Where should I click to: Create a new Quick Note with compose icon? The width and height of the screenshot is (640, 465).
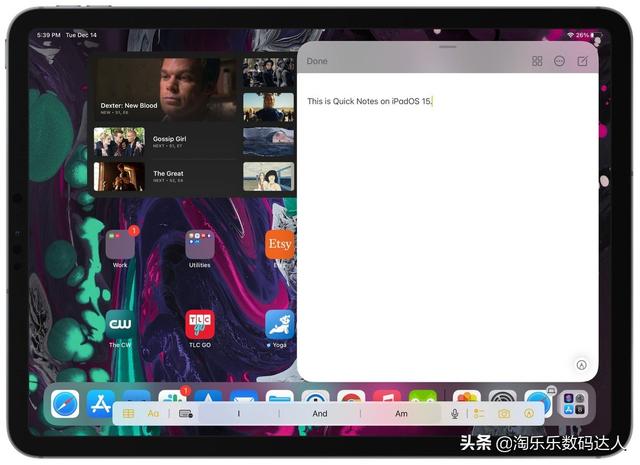pos(582,61)
